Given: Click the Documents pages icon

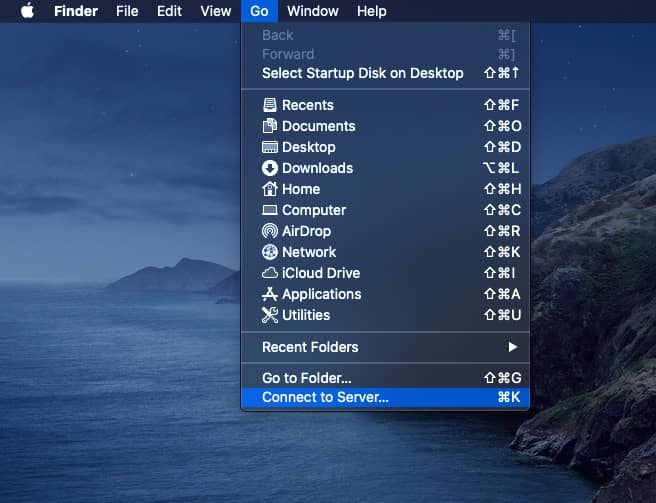Looking at the screenshot, I should click(x=269, y=126).
